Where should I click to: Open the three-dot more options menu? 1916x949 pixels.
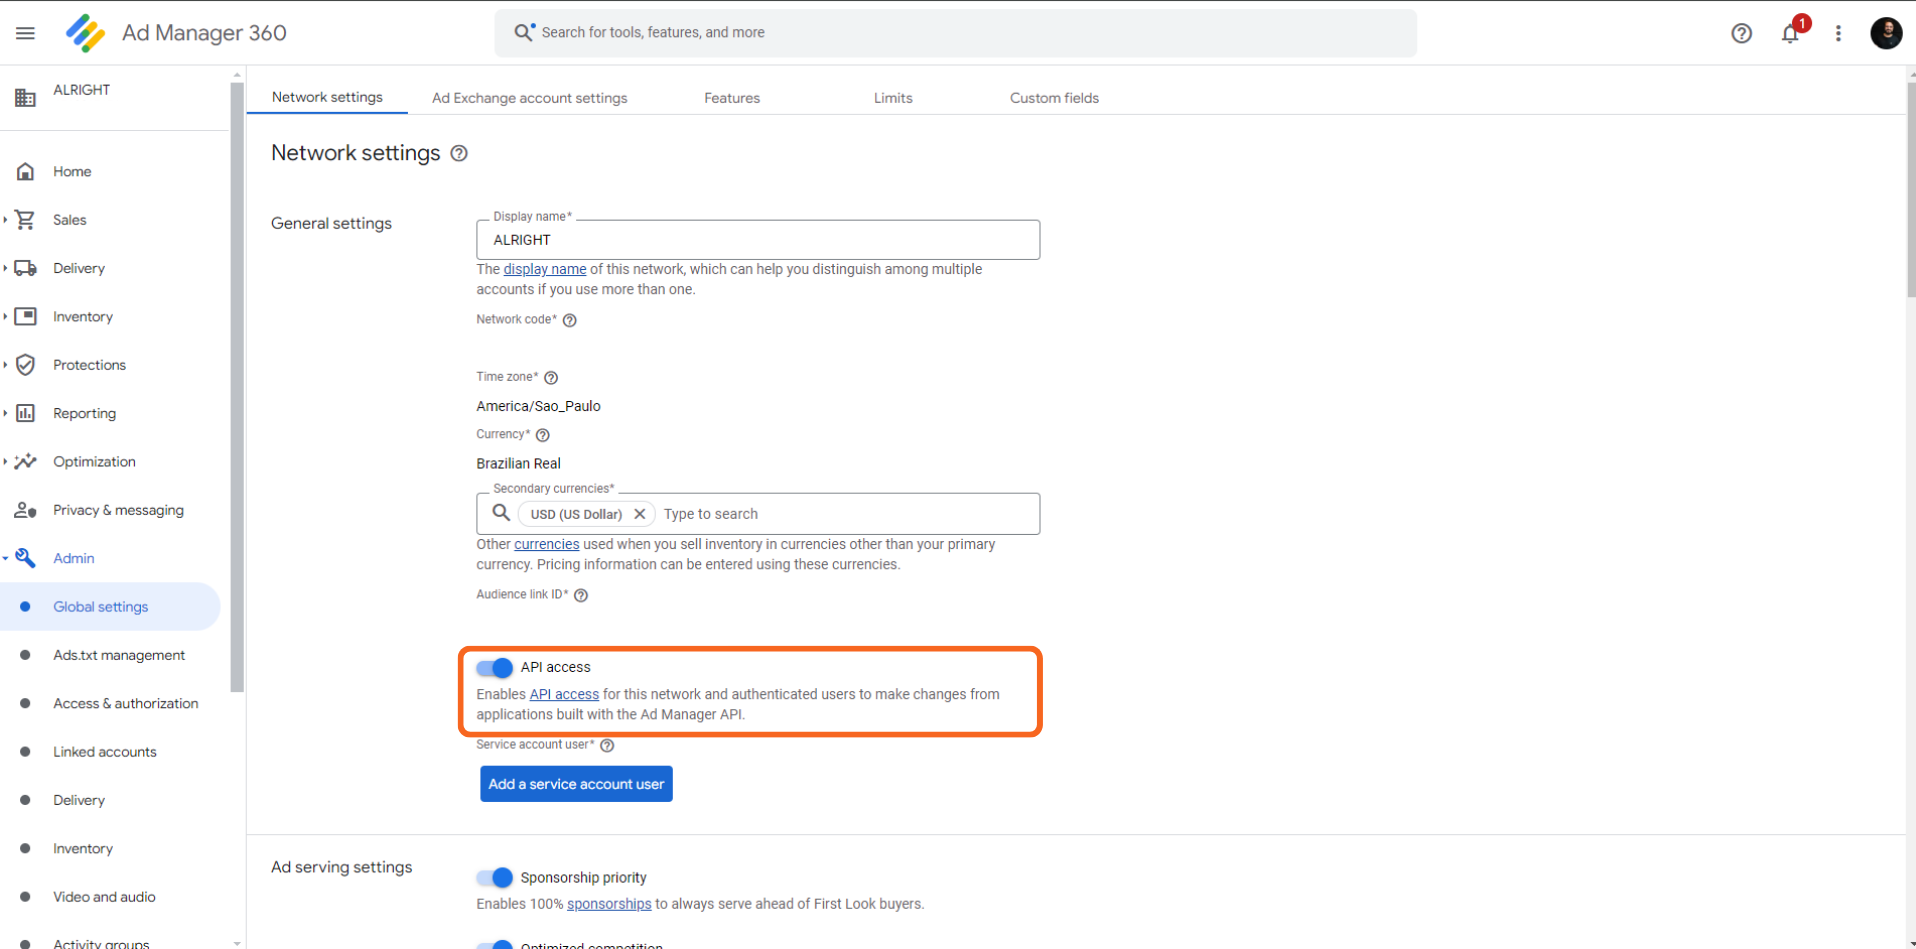[1838, 33]
